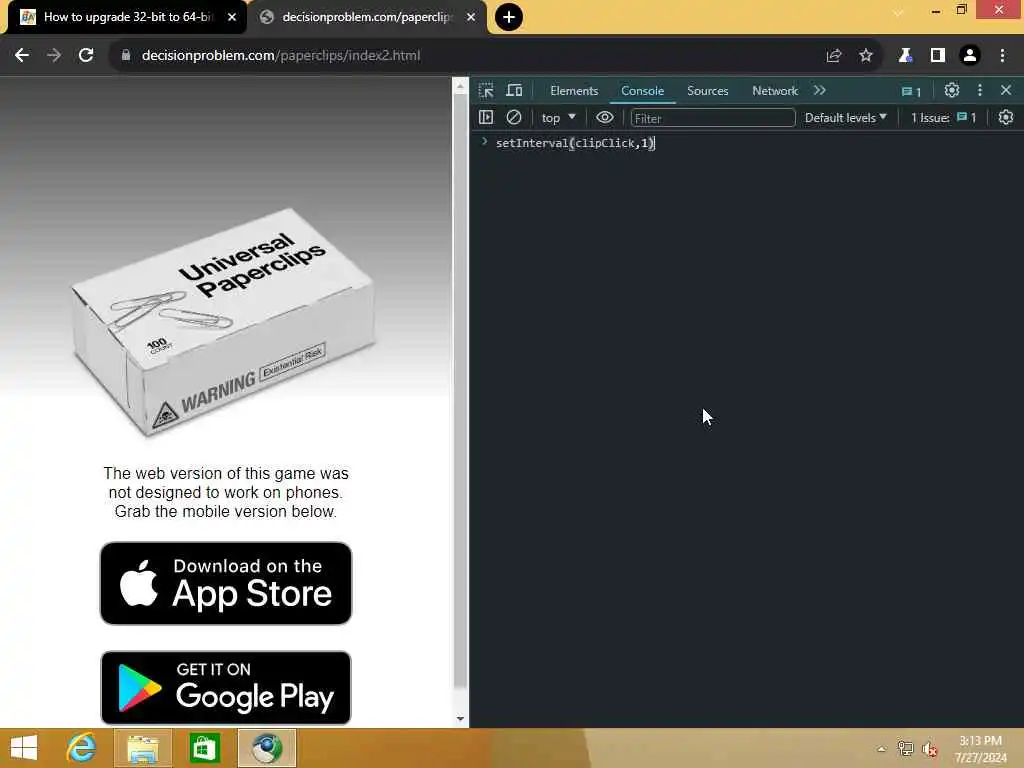Launch Internet Explorer from the taskbar
Viewport: 1024px width, 768px height.
(82, 748)
